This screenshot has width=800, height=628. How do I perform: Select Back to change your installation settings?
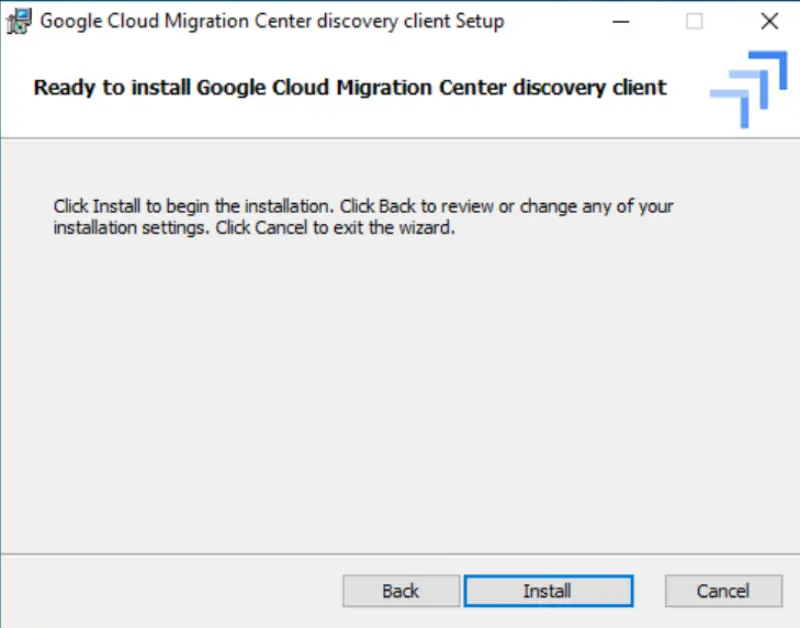click(x=400, y=590)
